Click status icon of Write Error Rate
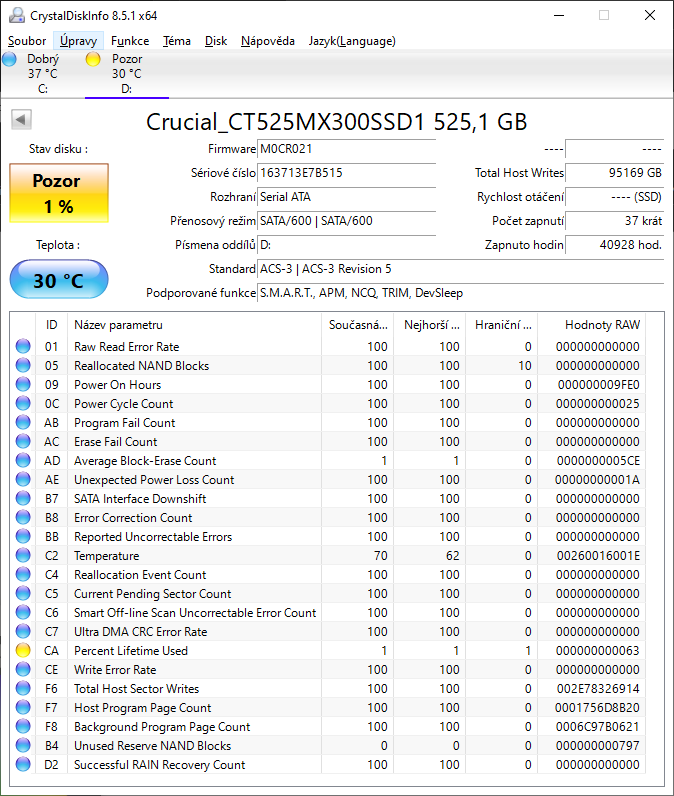Viewport: 674px width, 796px height. (x=23, y=669)
